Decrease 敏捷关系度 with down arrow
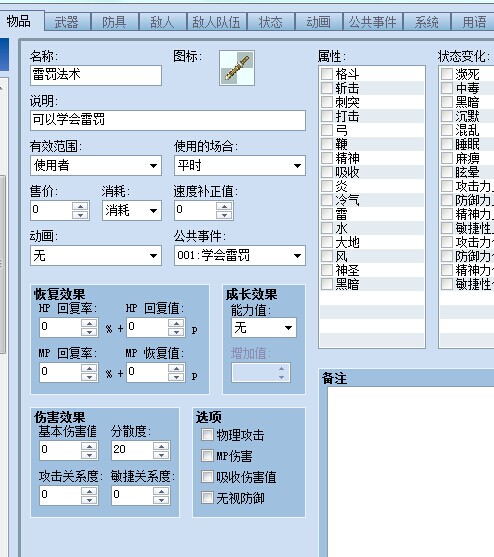494x557 pixels. point(161,500)
